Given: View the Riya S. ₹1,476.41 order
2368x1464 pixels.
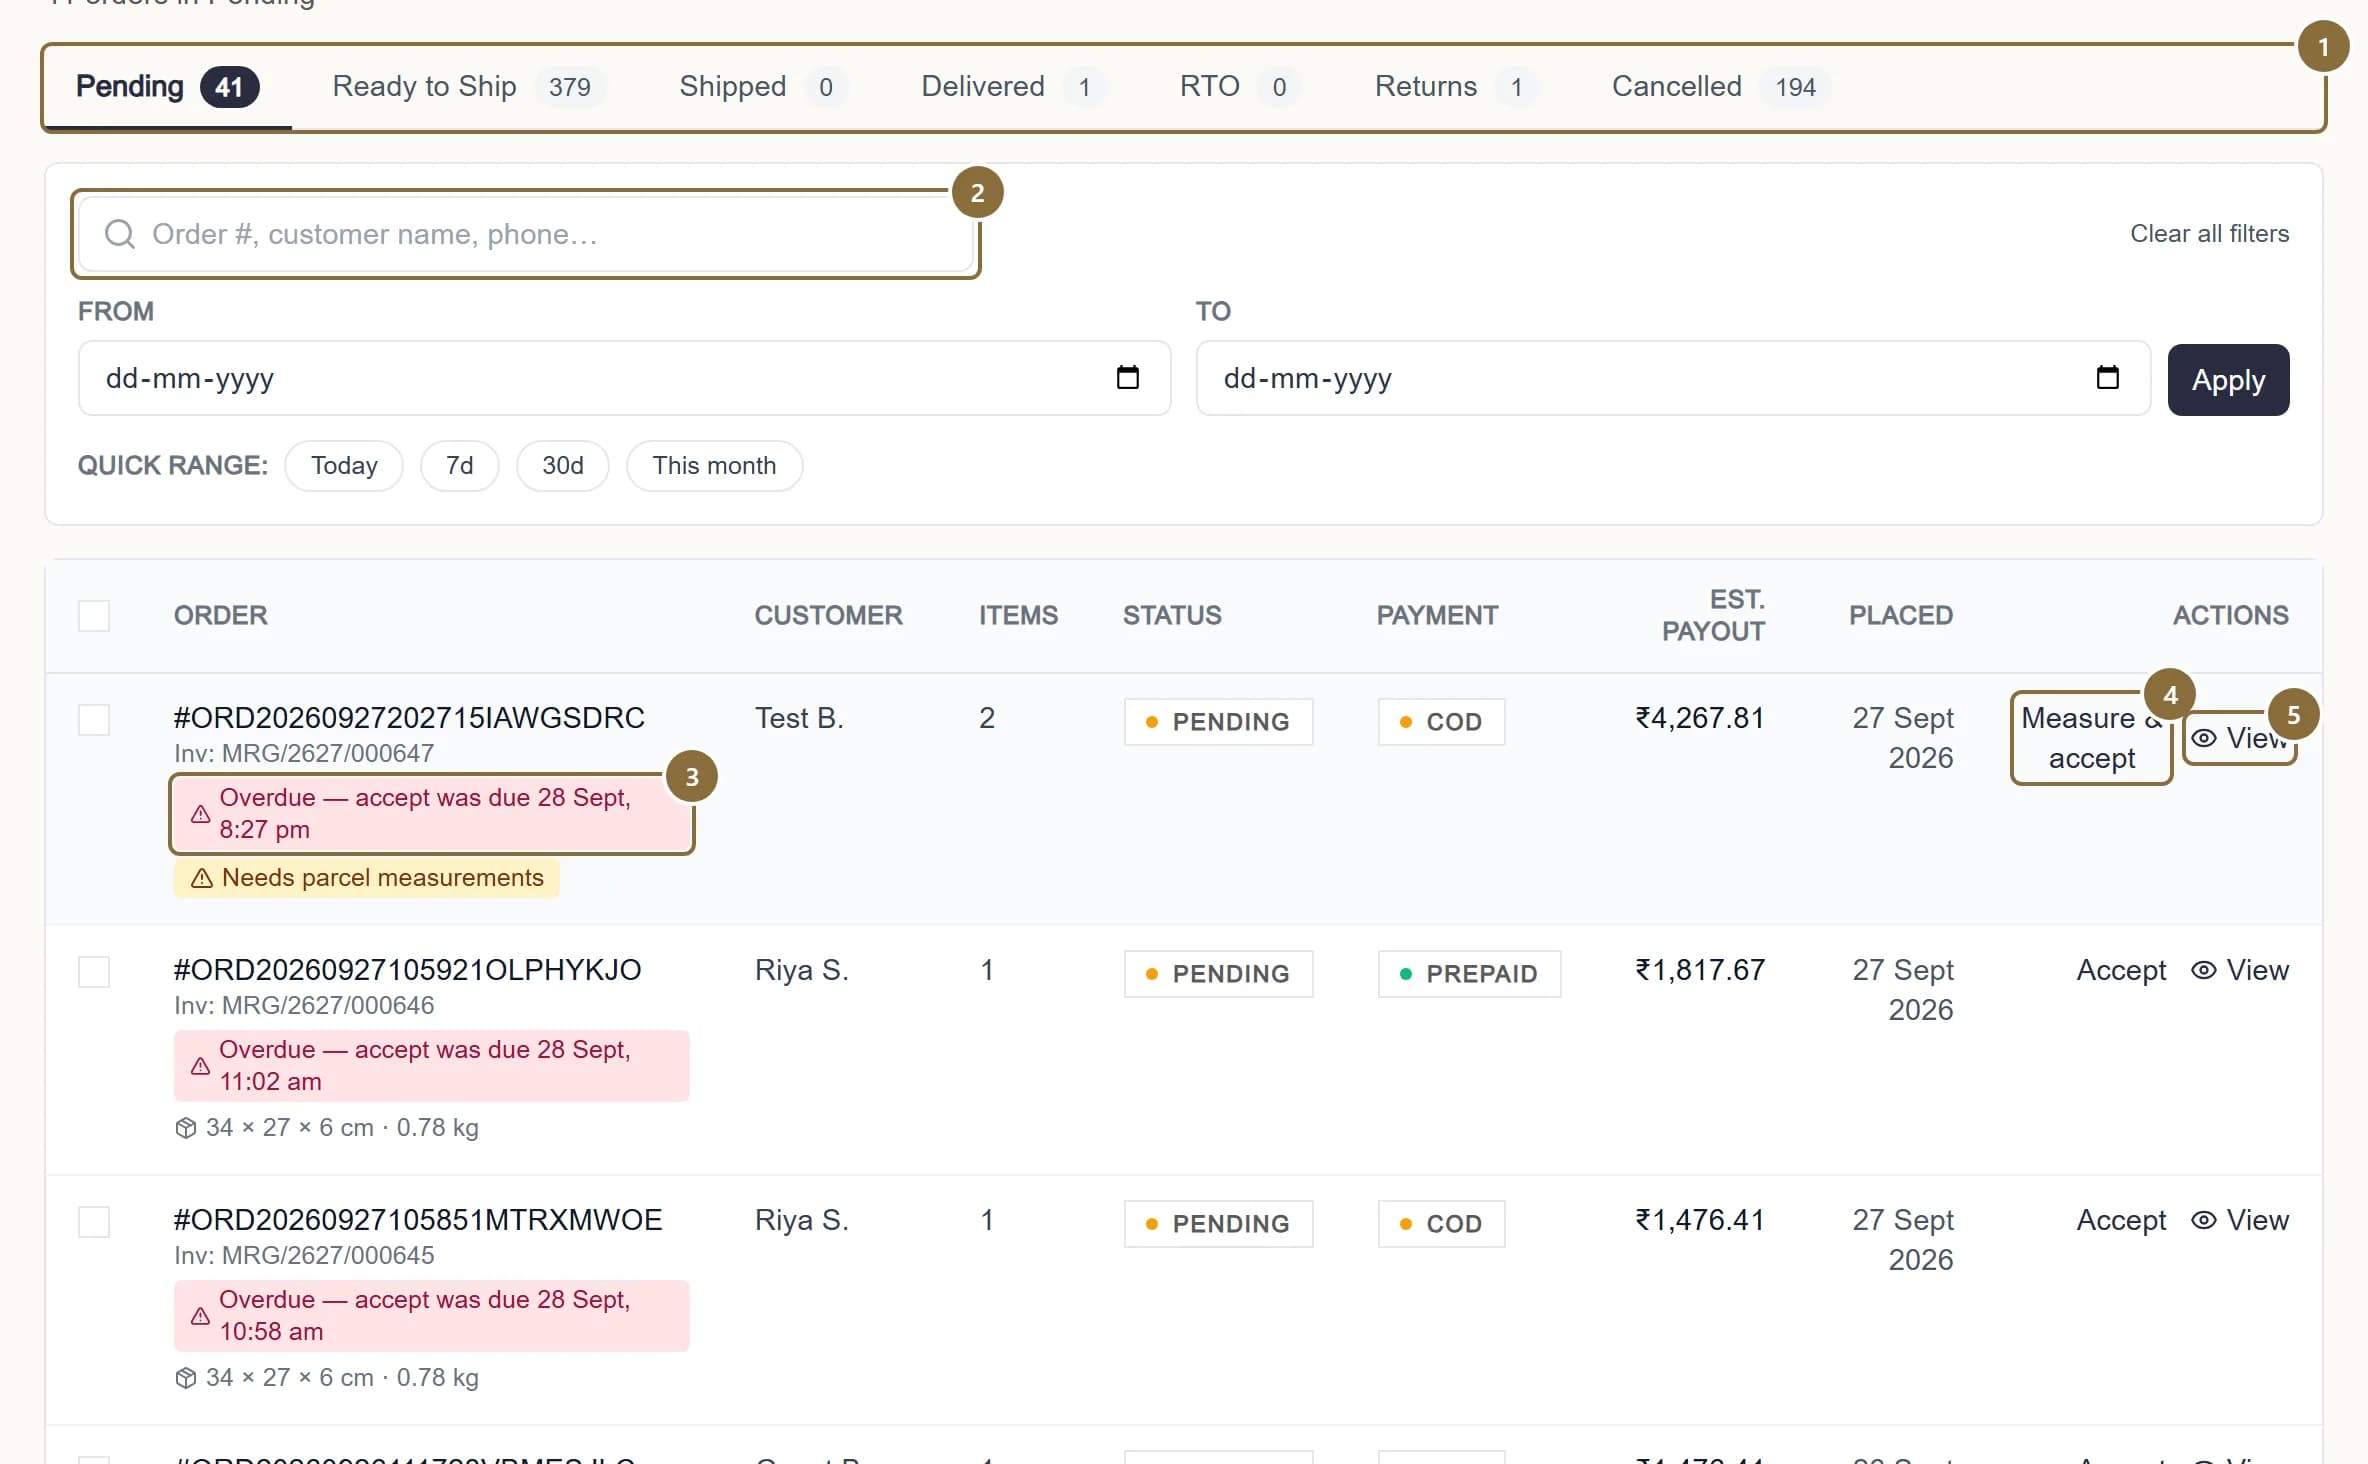Looking at the screenshot, I should click(2240, 1220).
